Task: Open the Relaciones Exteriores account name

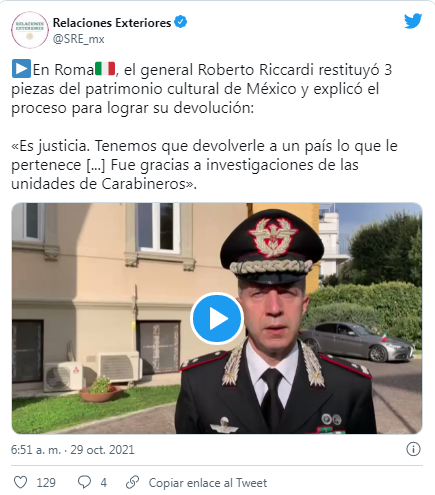Action: click(x=112, y=23)
